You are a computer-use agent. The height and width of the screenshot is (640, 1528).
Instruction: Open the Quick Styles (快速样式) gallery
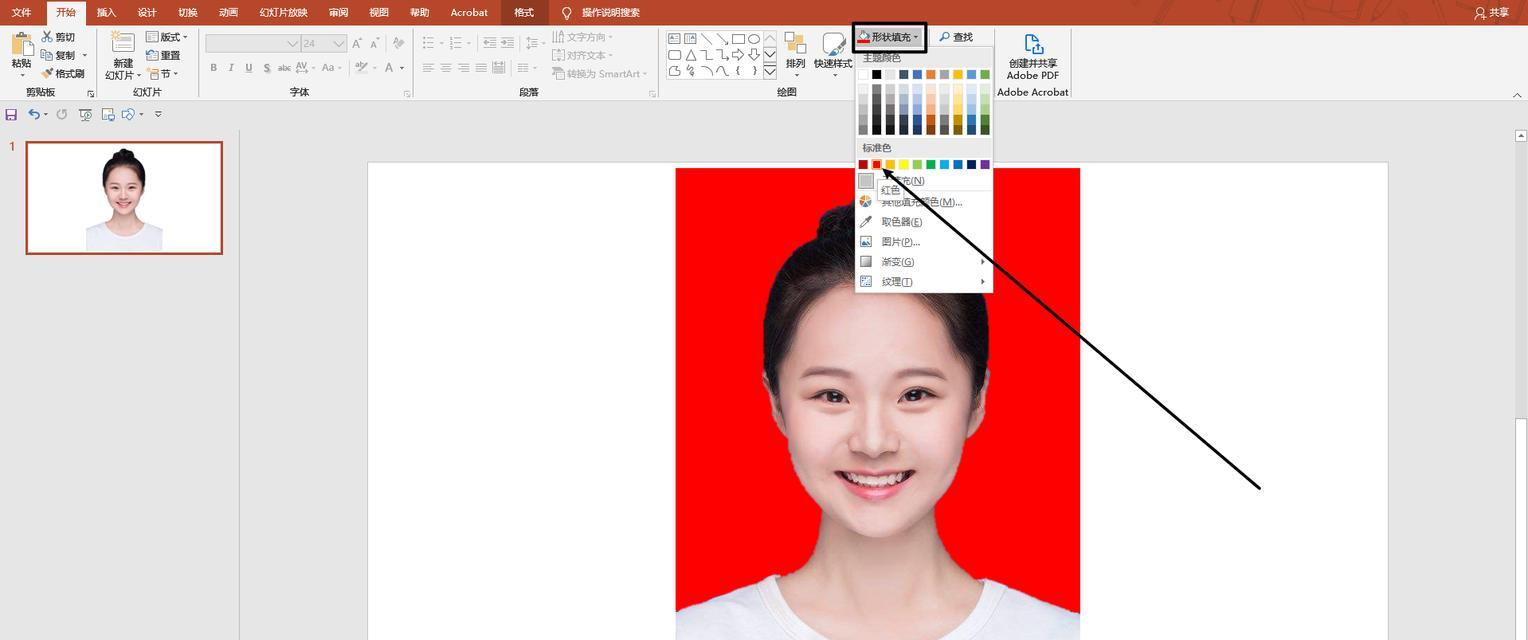(x=833, y=54)
